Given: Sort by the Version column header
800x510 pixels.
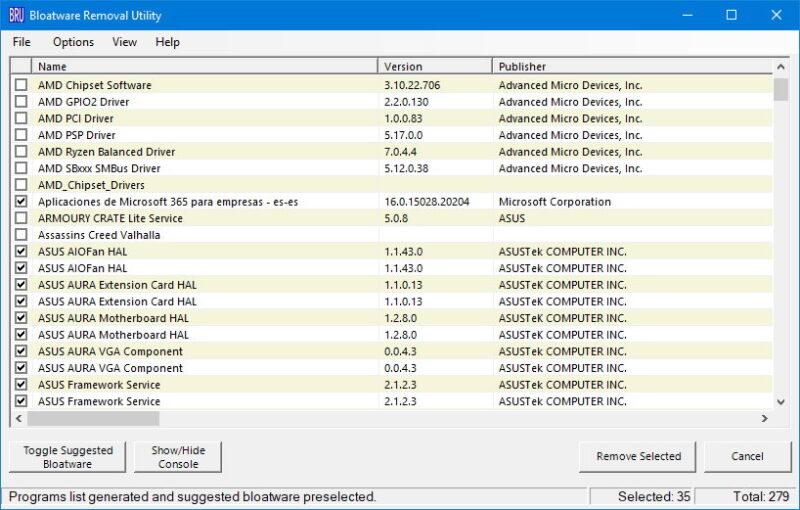Looking at the screenshot, I should 436,66.
